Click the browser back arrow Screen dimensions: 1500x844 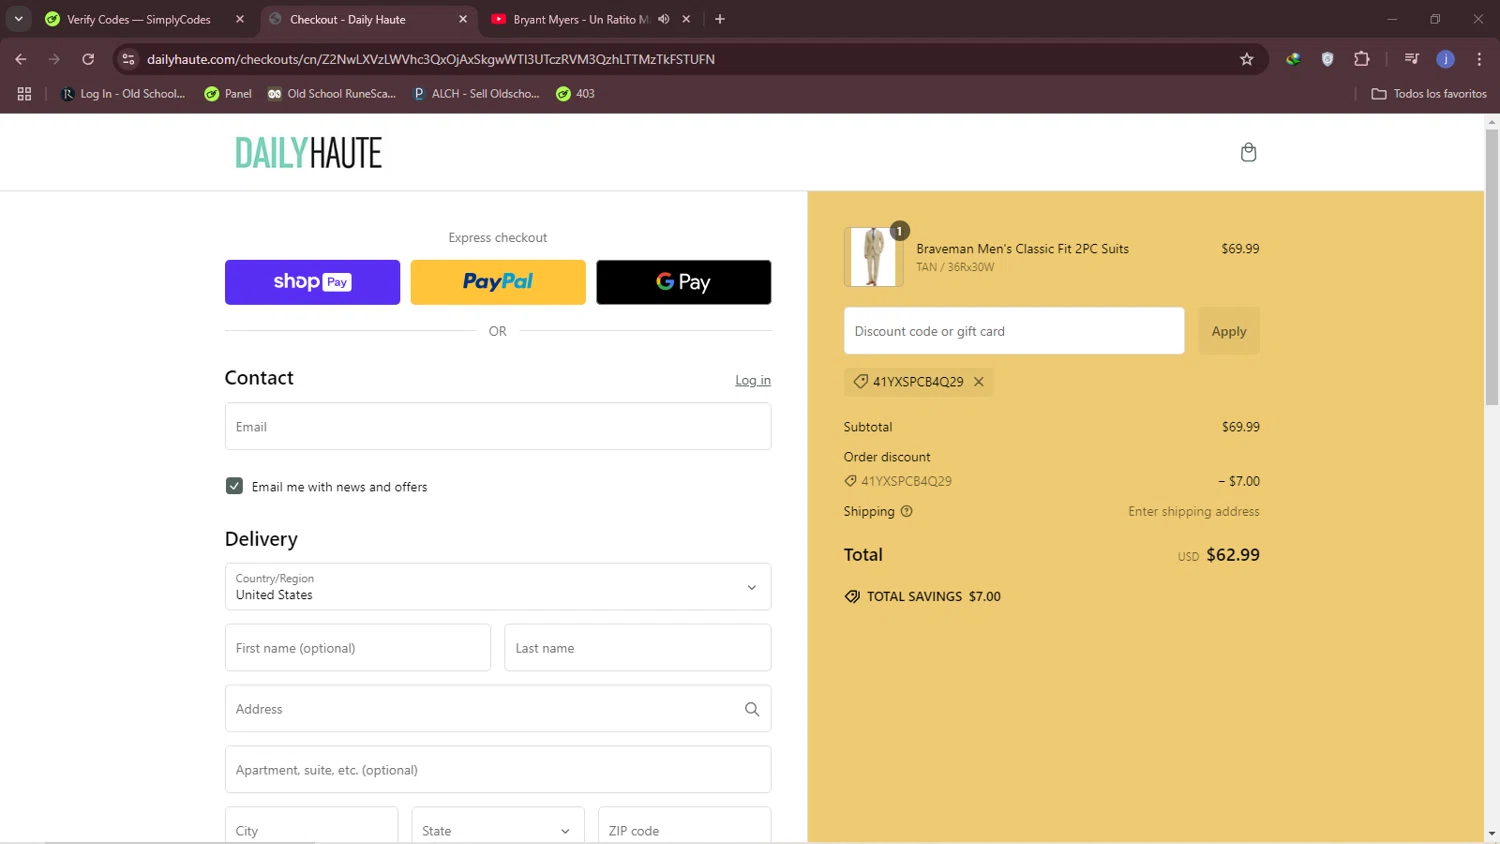[x=21, y=59]
